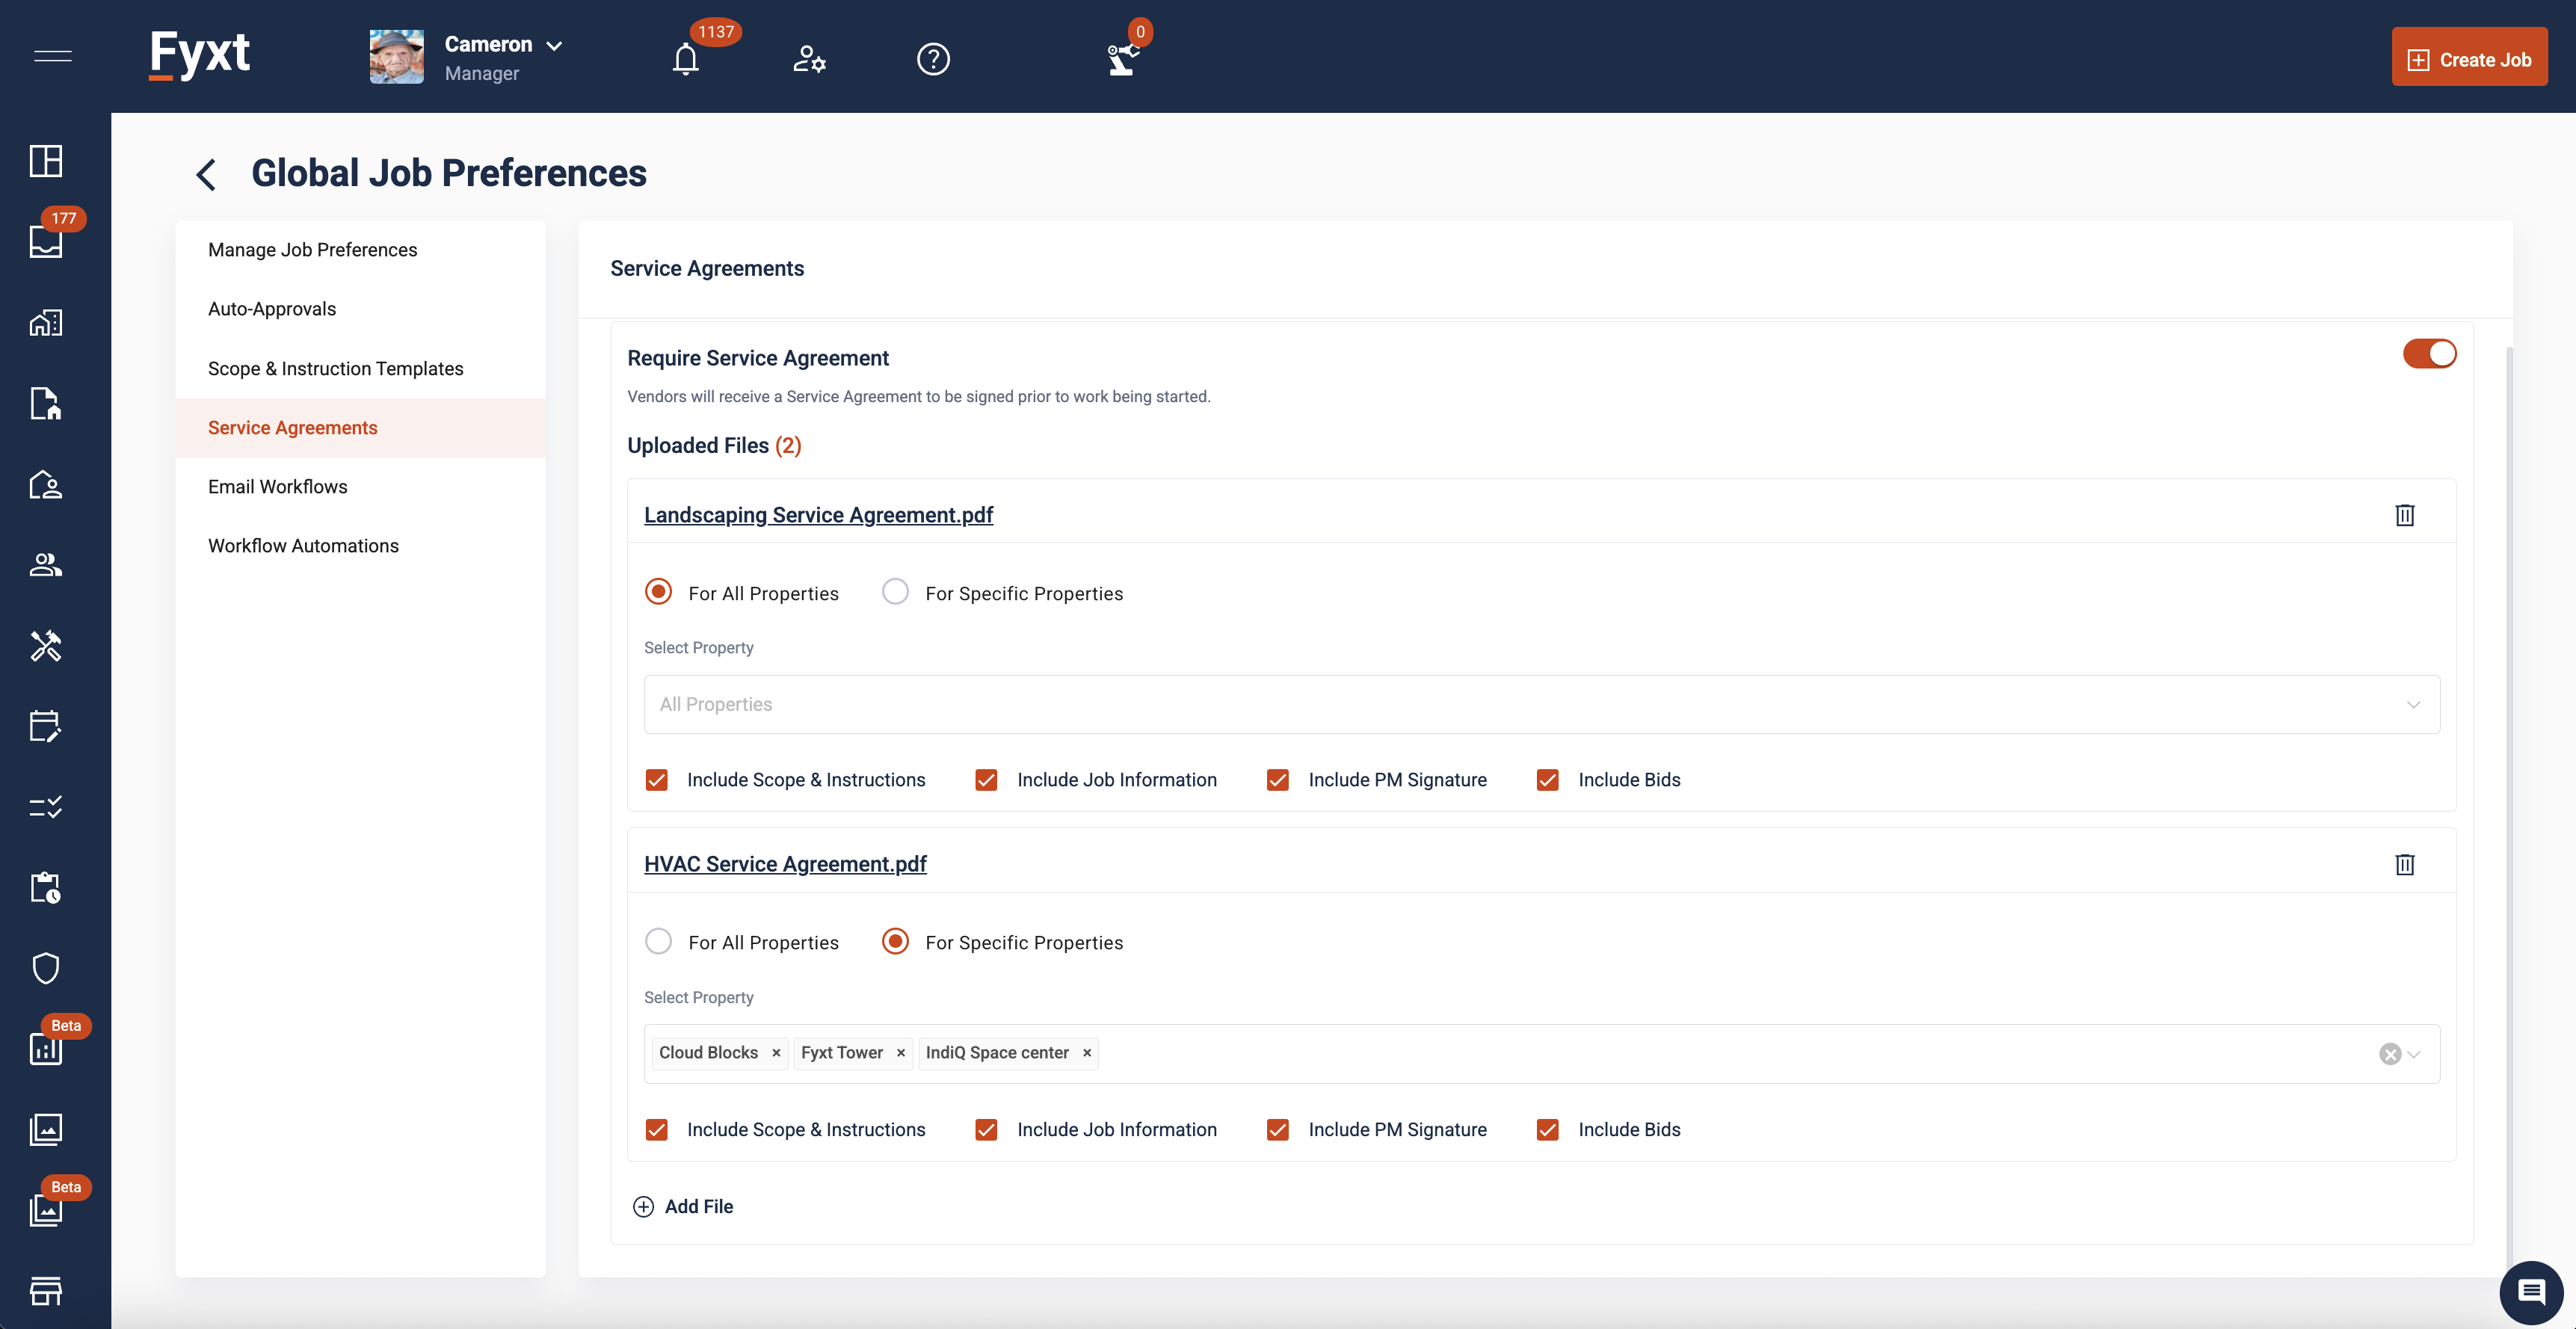The width and height of the screenshot is (2576, 1329).
Task: Click the robot arm automation icon
Action: (1122, 59)
